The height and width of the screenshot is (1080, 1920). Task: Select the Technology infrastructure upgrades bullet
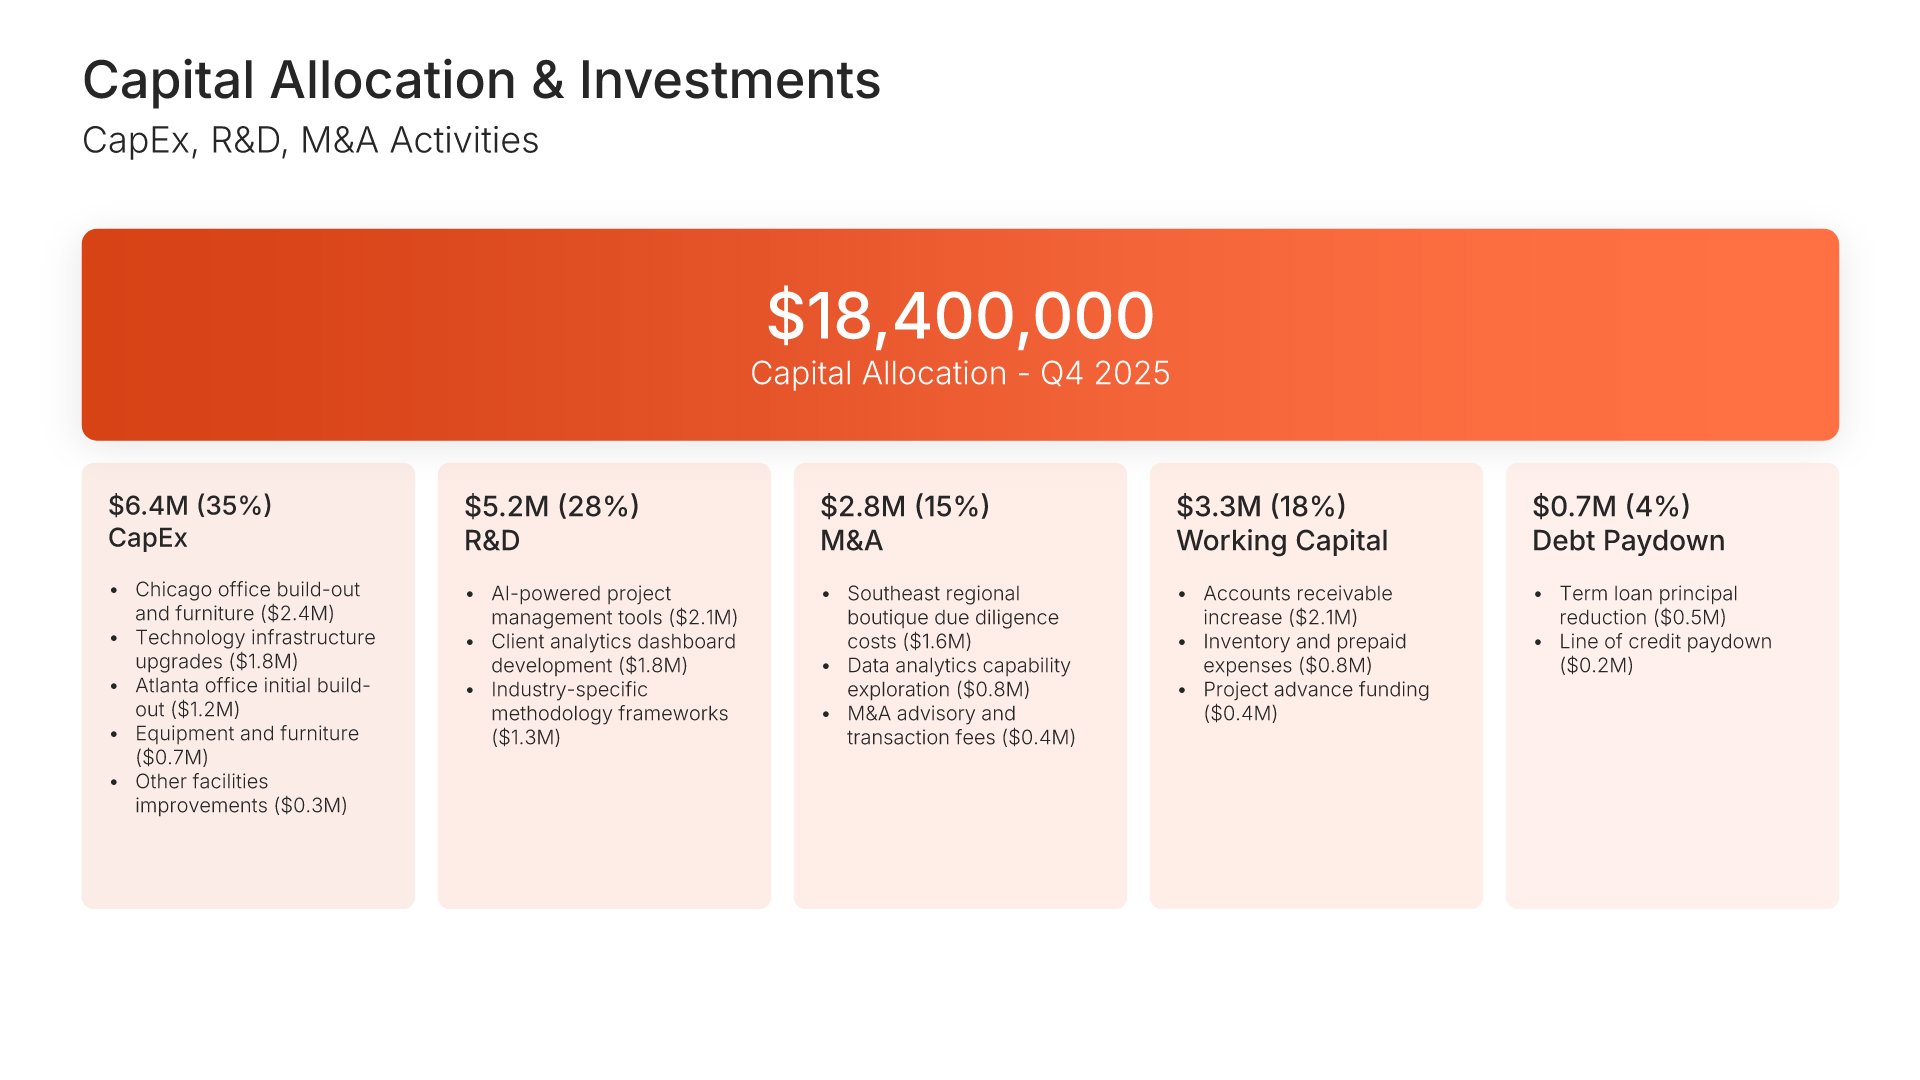(x=255, y=649)
